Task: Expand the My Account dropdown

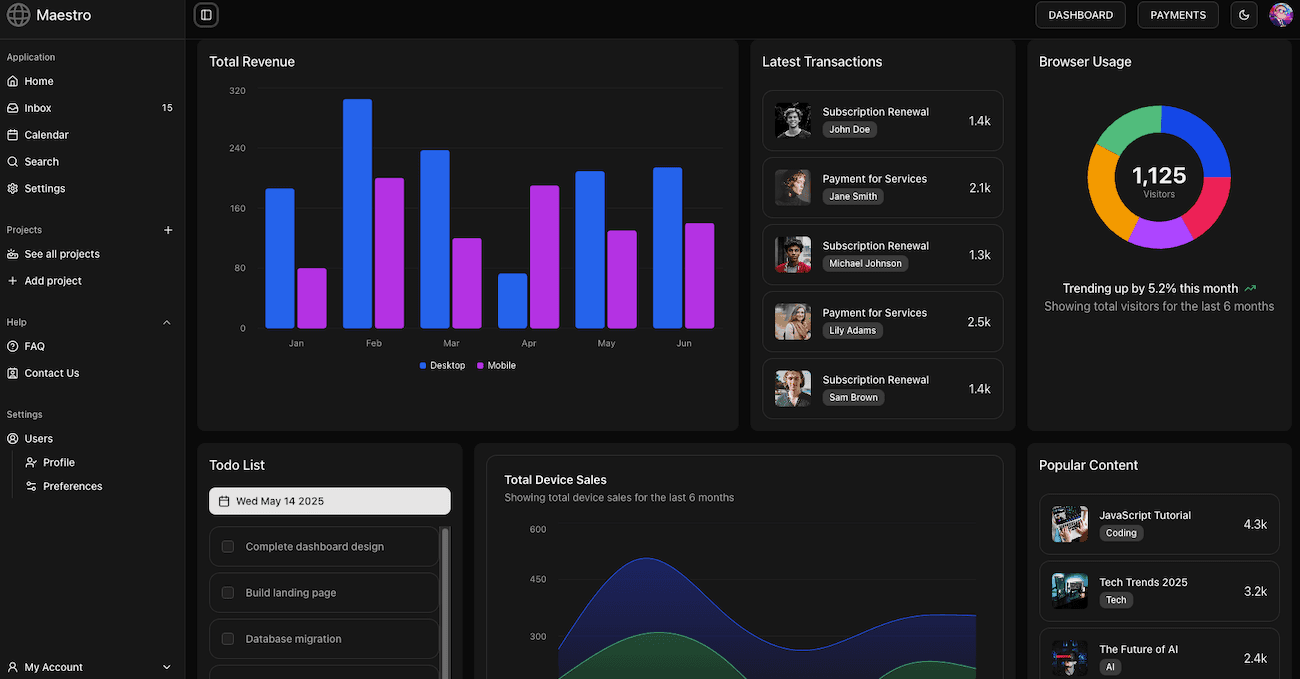Action: 167,667
